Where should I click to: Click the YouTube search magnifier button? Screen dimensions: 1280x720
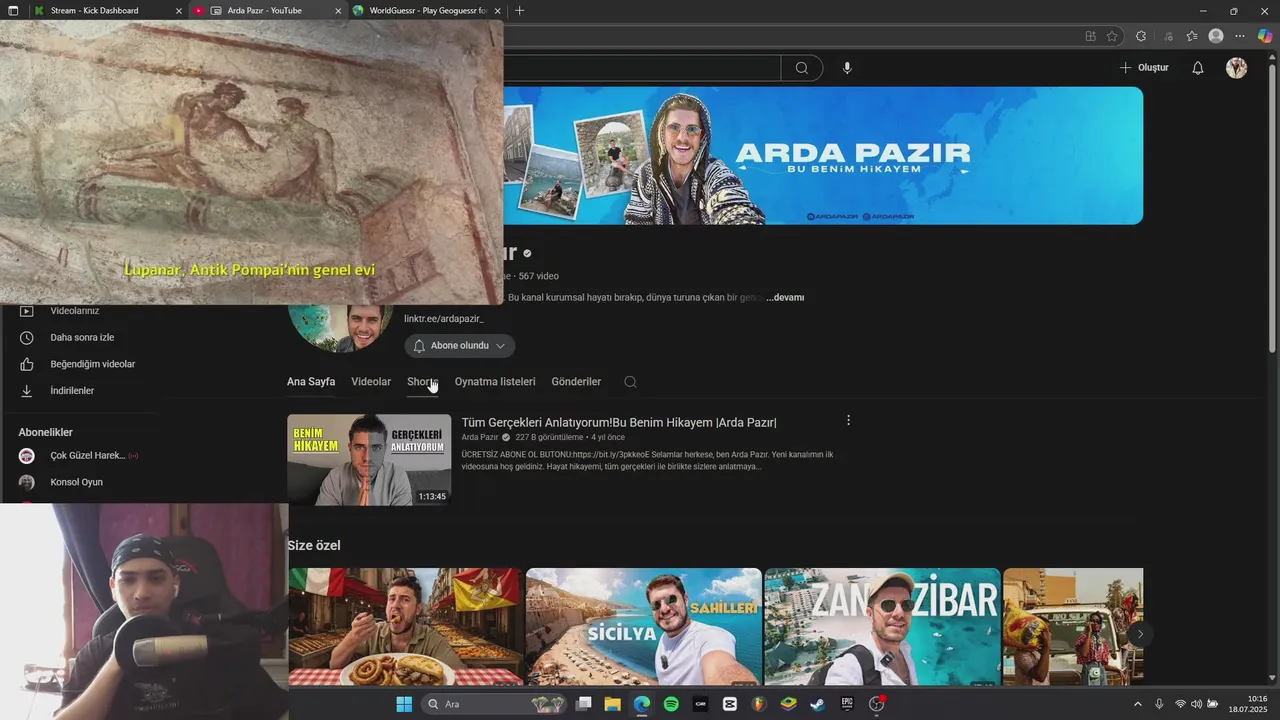click(802, 68)
